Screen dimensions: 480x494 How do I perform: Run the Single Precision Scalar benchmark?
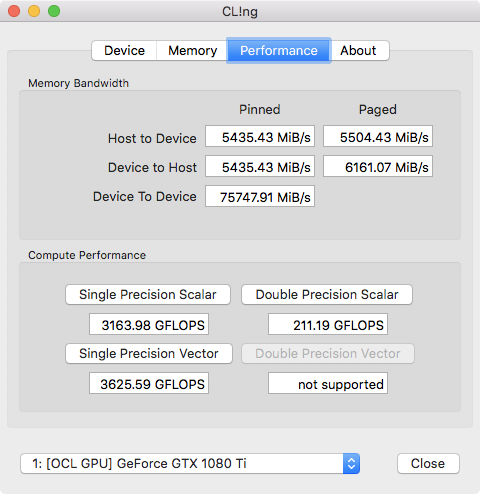(x=148, y=295)
